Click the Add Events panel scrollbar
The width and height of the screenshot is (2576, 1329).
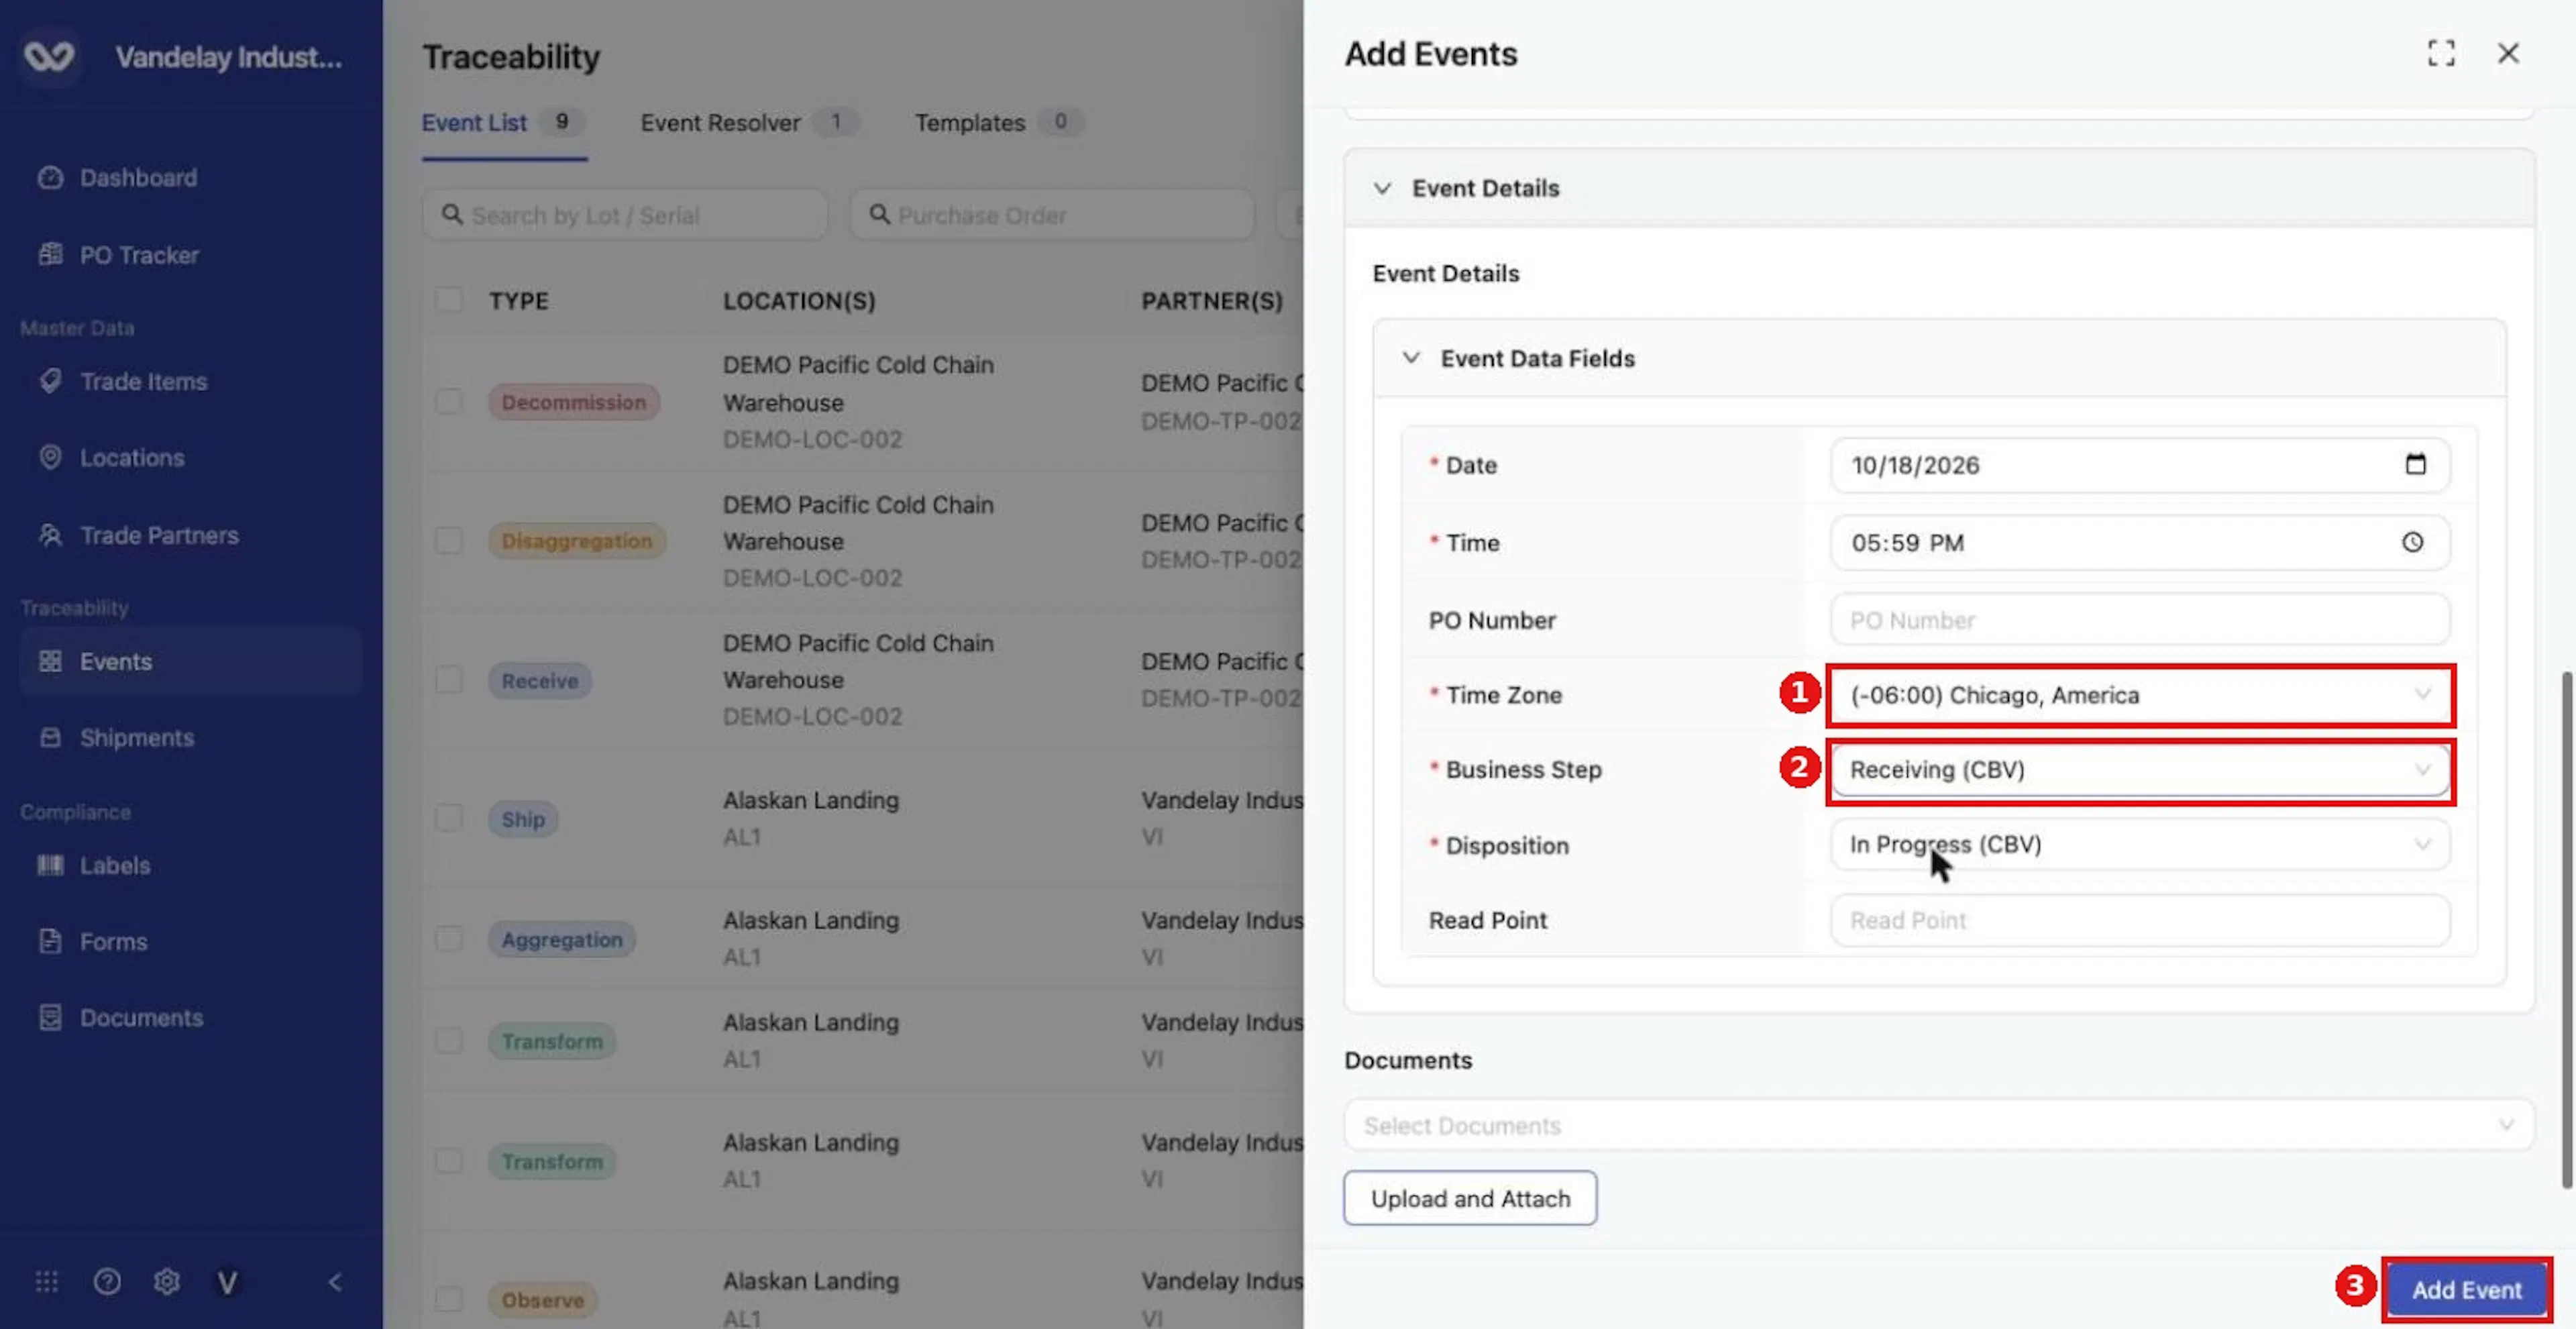[2566, 930]
